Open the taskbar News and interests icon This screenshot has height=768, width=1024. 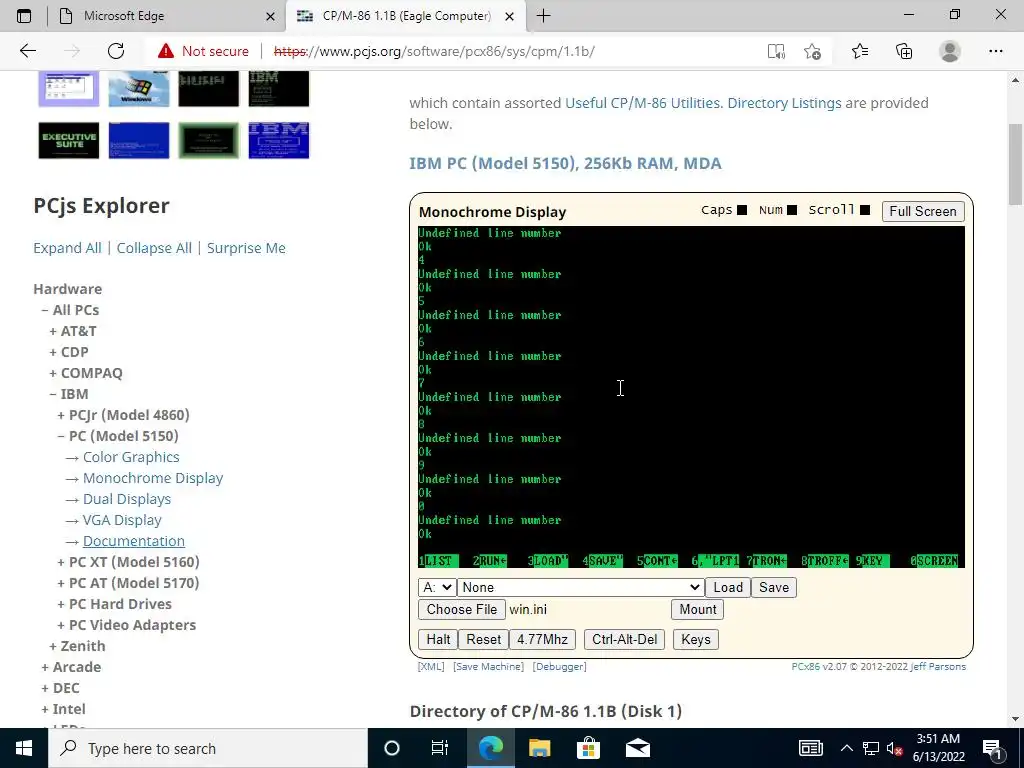[x=810, y=748]
